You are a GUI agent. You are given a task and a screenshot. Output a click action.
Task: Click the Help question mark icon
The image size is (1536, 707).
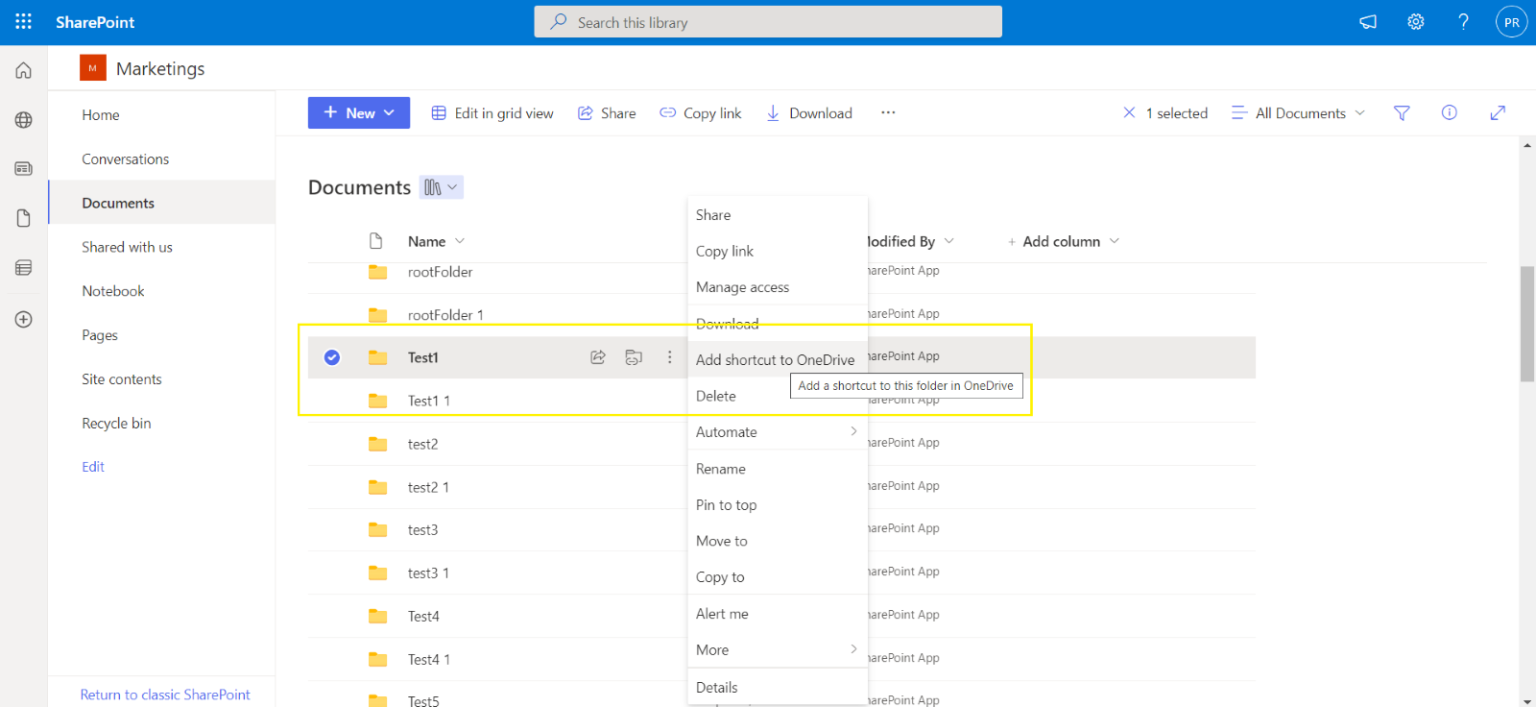1462,21
